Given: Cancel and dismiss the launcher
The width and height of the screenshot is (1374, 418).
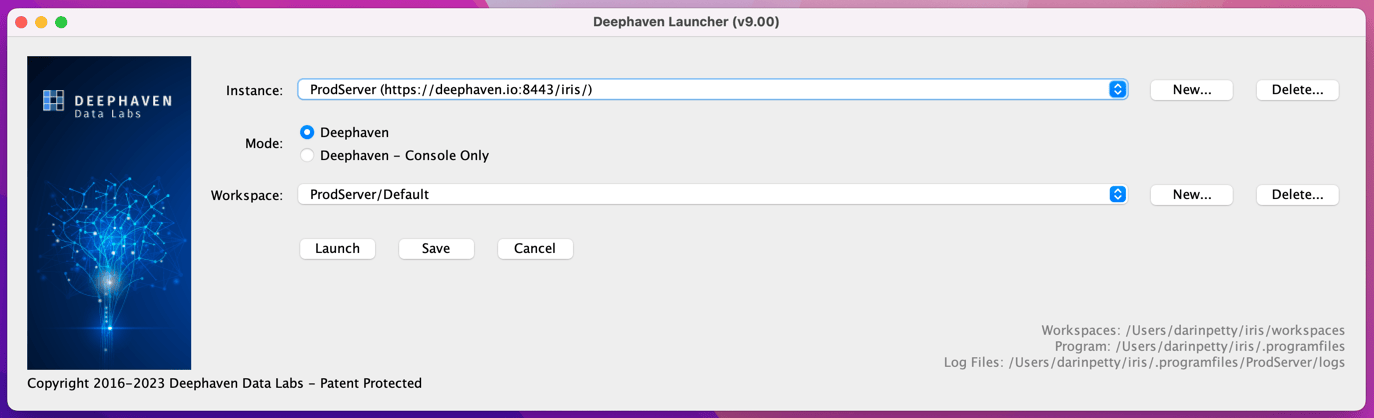Looking at the screenshot, I should (535, 249).
